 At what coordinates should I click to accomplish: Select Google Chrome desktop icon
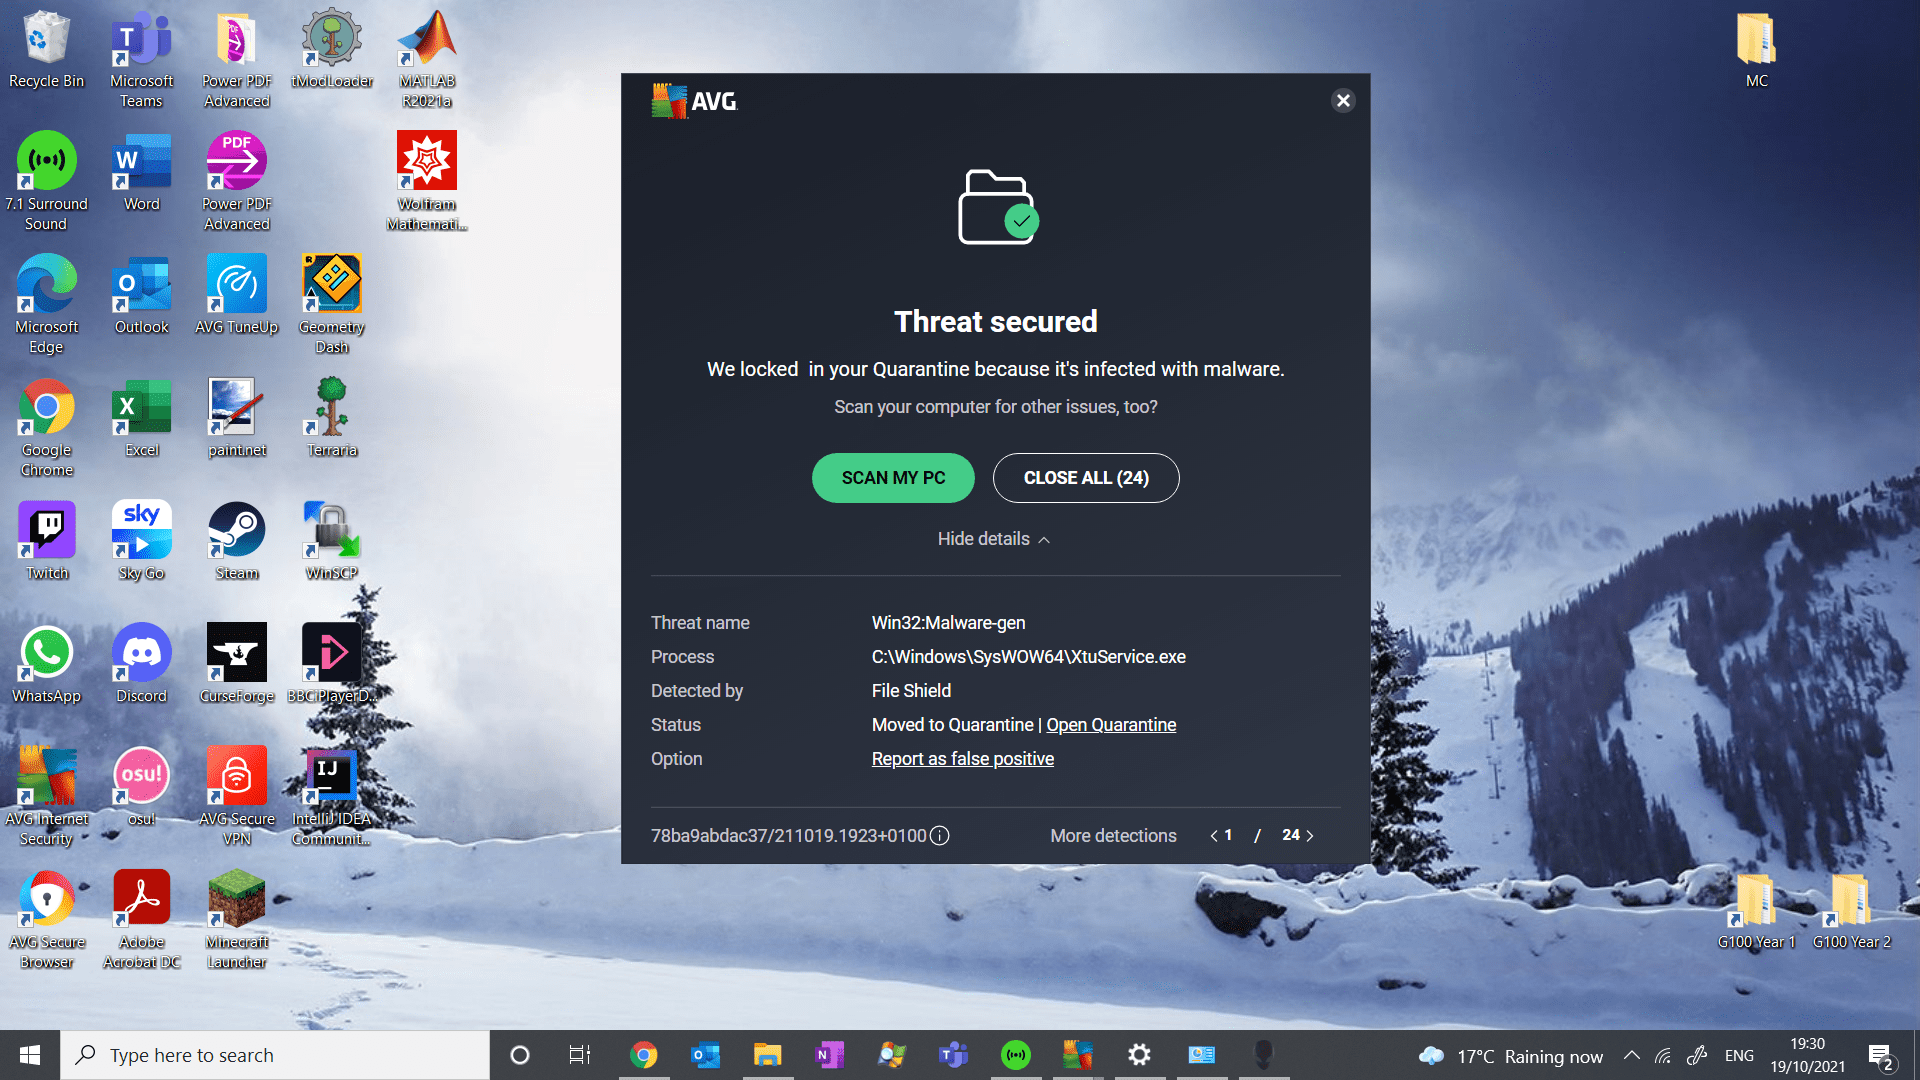pos(46,428)
